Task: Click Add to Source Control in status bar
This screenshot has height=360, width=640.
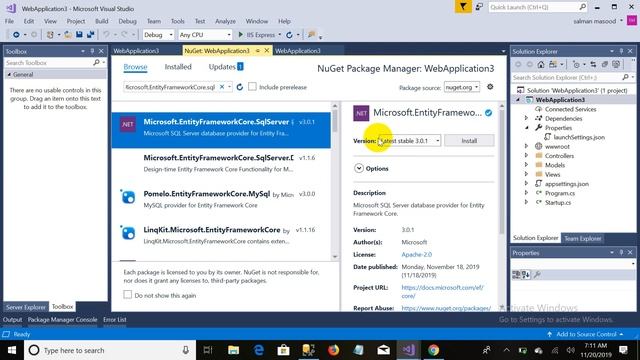Action: (586, 334)
